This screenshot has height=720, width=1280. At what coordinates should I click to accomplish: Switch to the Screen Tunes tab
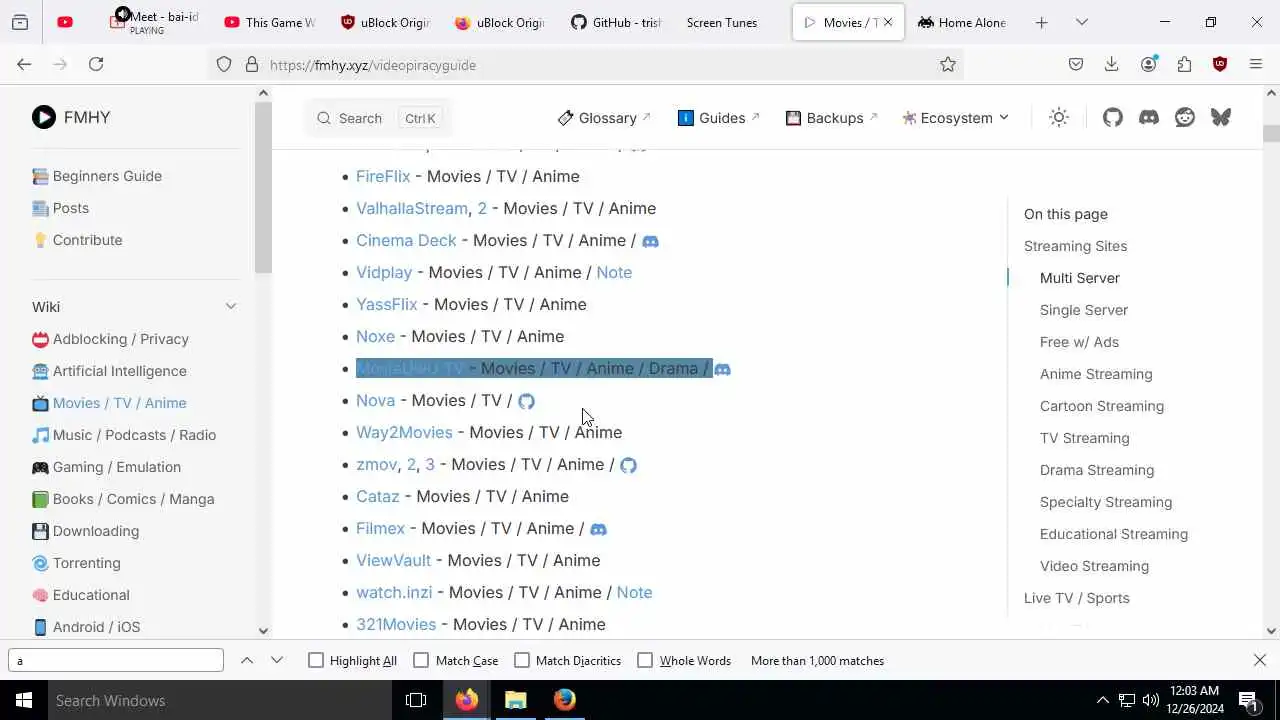click(x=730, y=22)
